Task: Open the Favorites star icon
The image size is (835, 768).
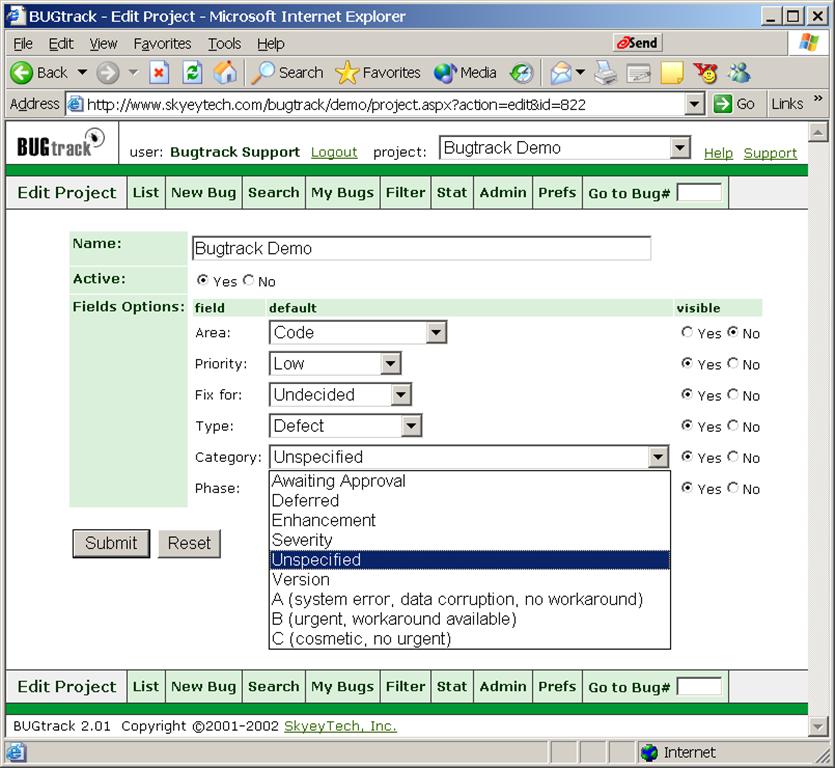Action: [347, 73]
